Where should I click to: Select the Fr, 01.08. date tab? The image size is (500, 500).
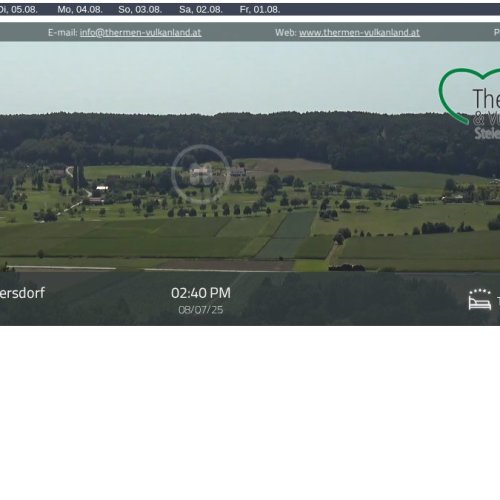(260, 10)
